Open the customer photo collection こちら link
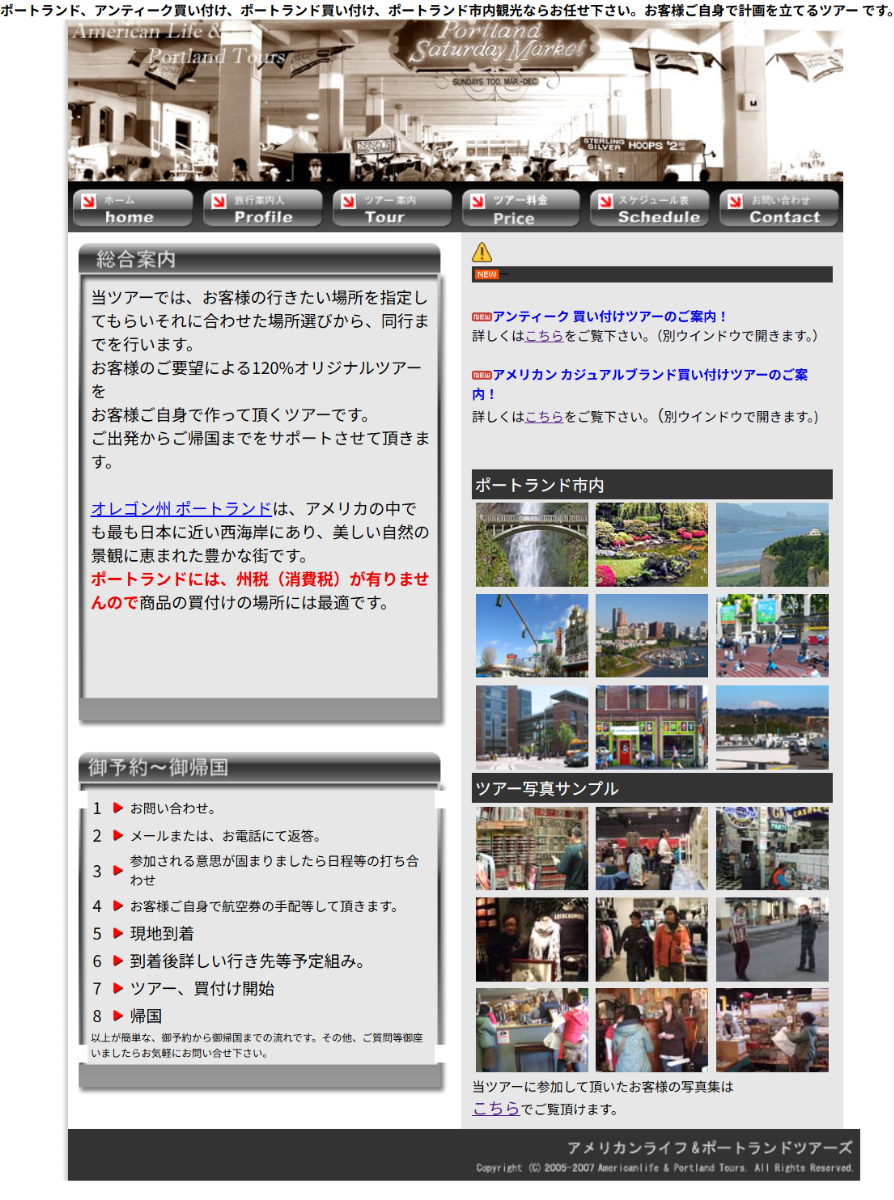The image size is (894, 1200). point(496,1108)
